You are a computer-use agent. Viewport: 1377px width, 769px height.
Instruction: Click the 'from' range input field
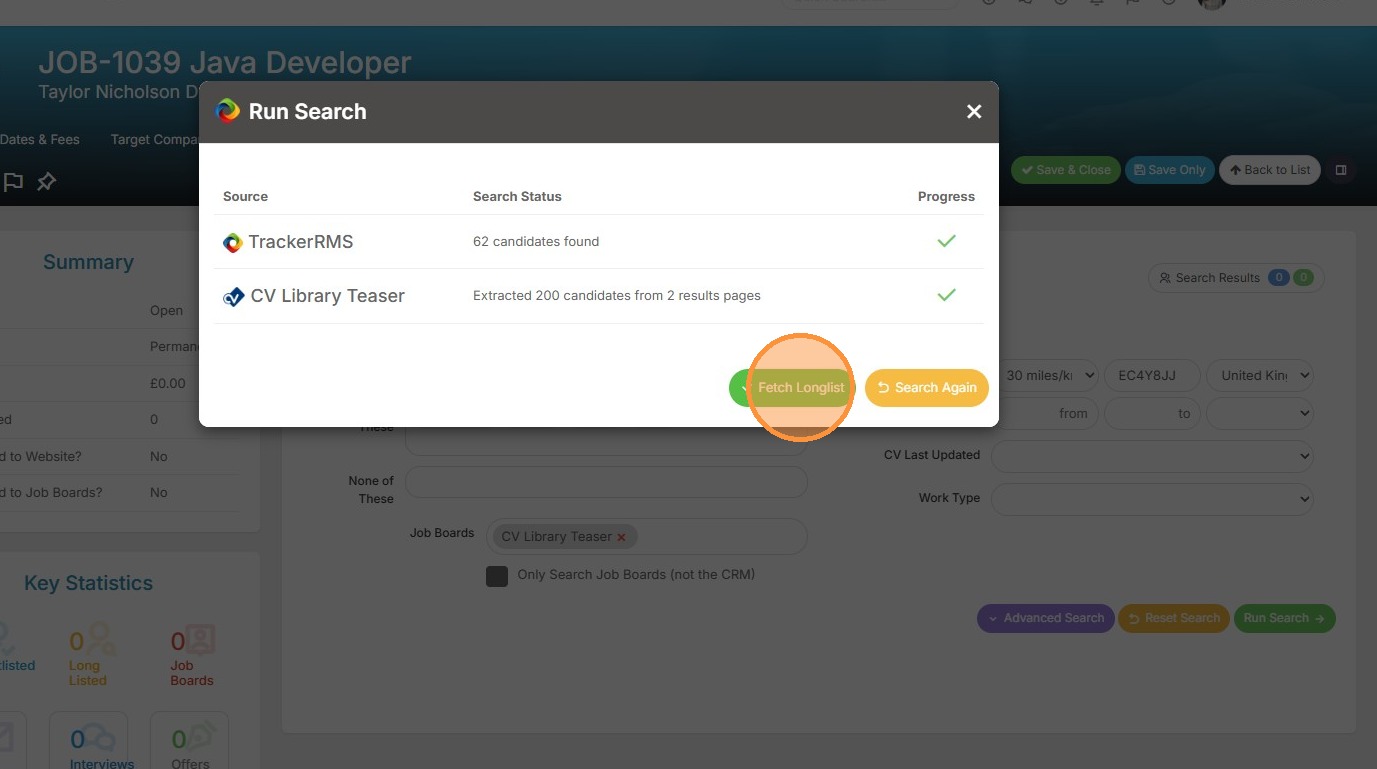click(1047, 413)
